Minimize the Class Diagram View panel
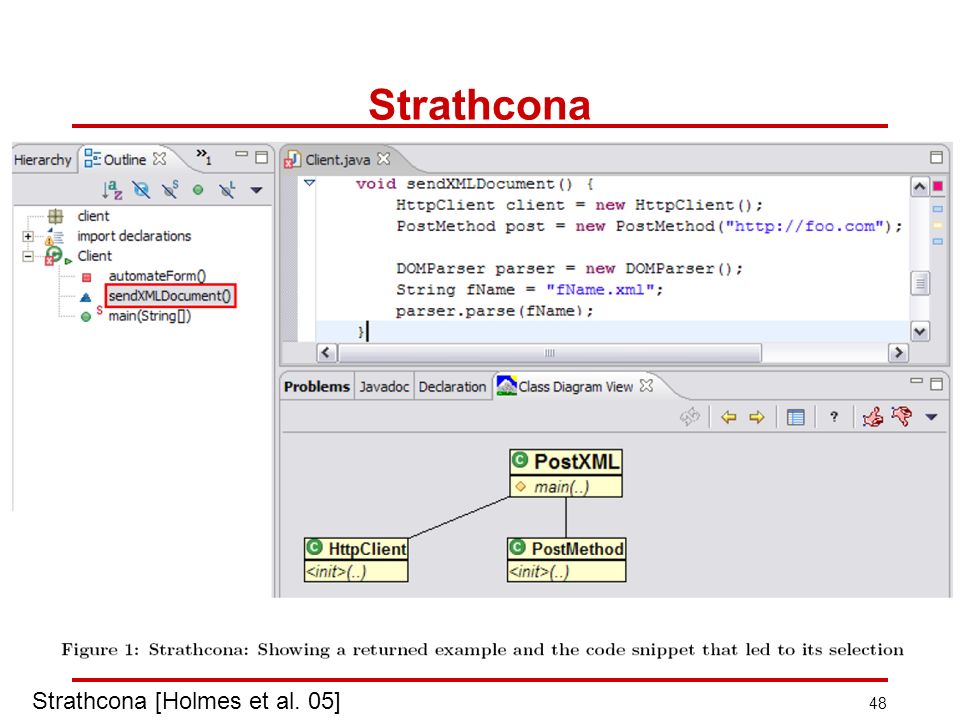The image size is (960, 720). (x=916, y=381)
